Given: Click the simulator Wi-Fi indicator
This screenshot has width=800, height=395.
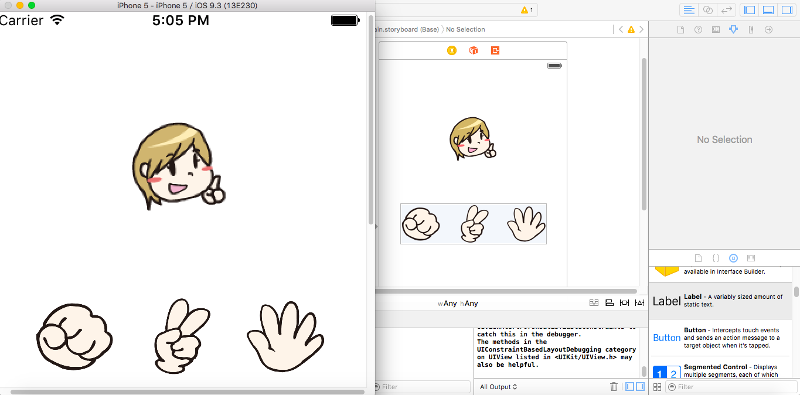Looking at the screenshot, I should [57, 20].
